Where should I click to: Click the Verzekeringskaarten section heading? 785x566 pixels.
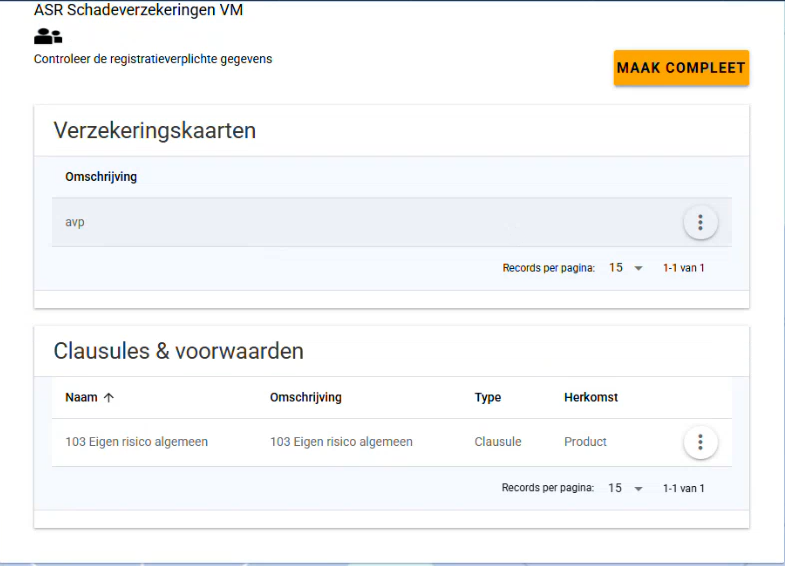(x=154, y=131)
